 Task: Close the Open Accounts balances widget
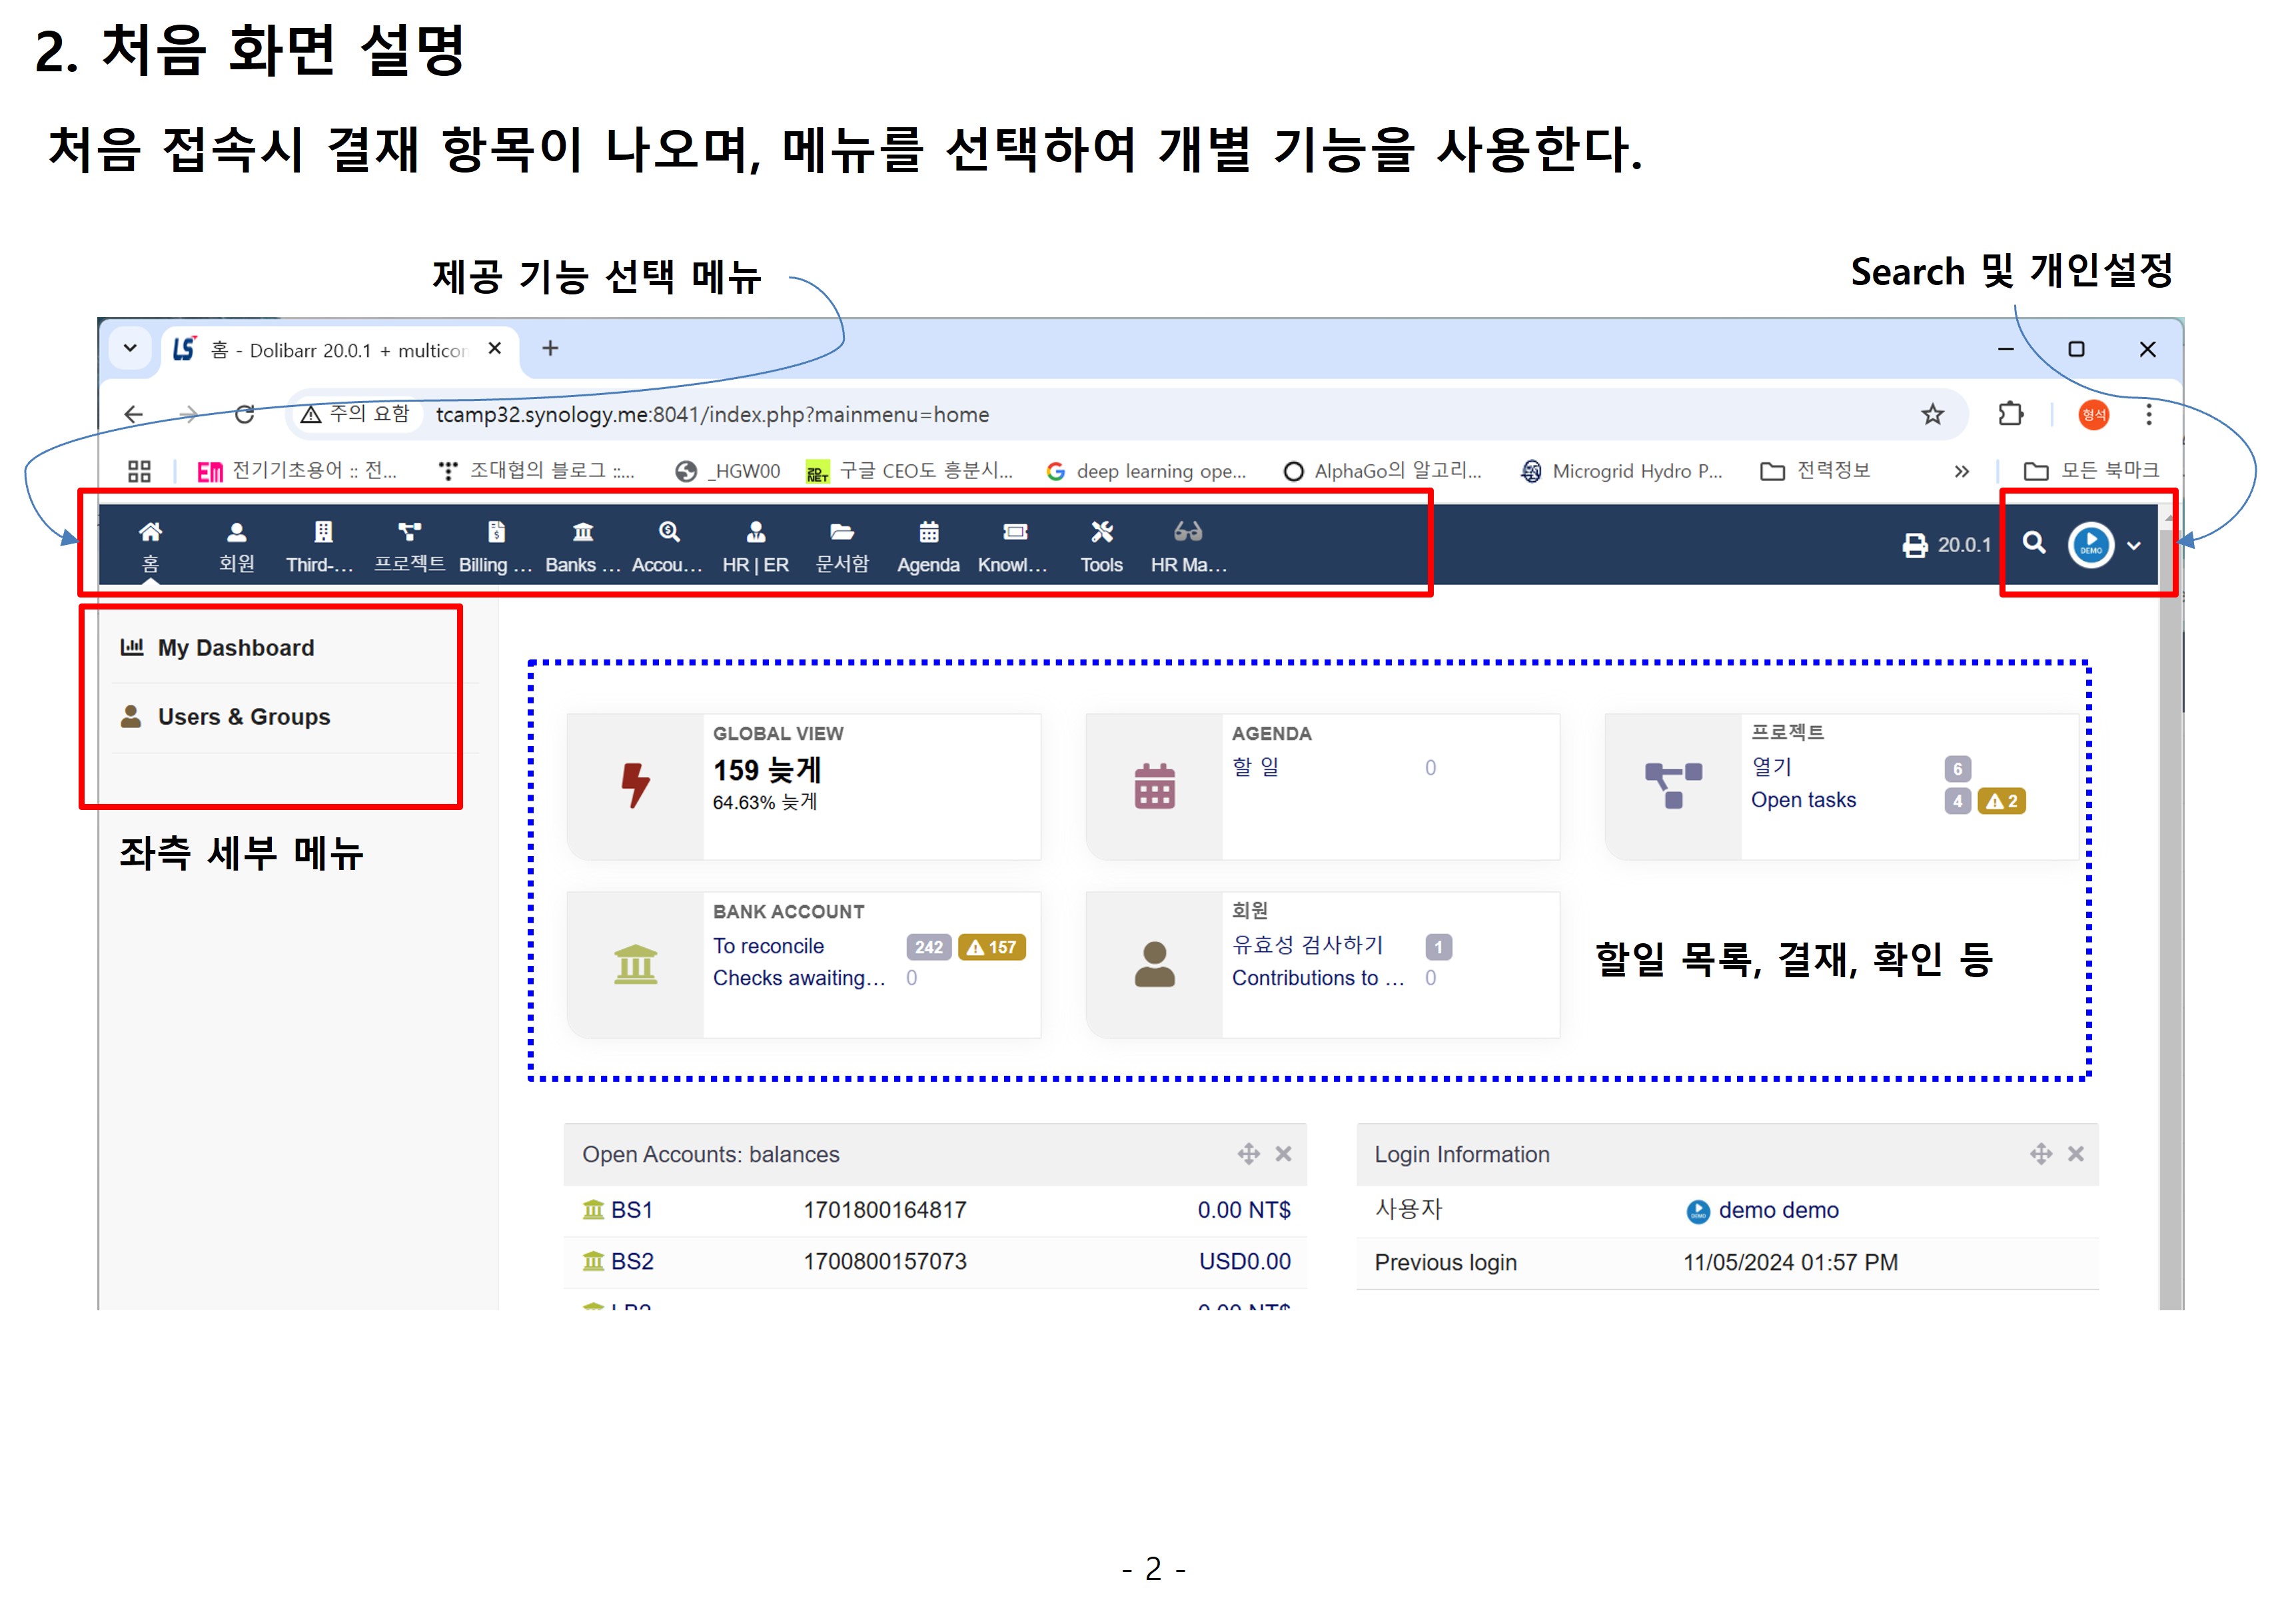pyautogui.click(x=1283, y=1154)
